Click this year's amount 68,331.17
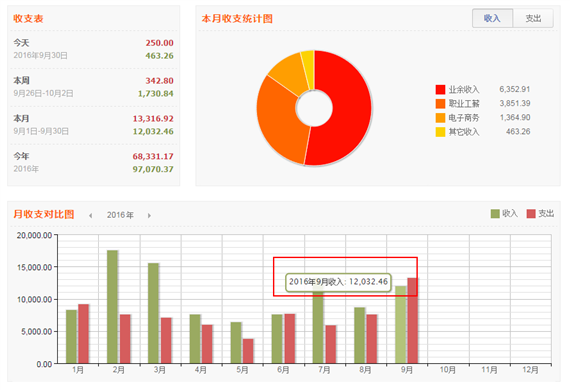The height and width of the screenshot is (390, 570). 153,156
